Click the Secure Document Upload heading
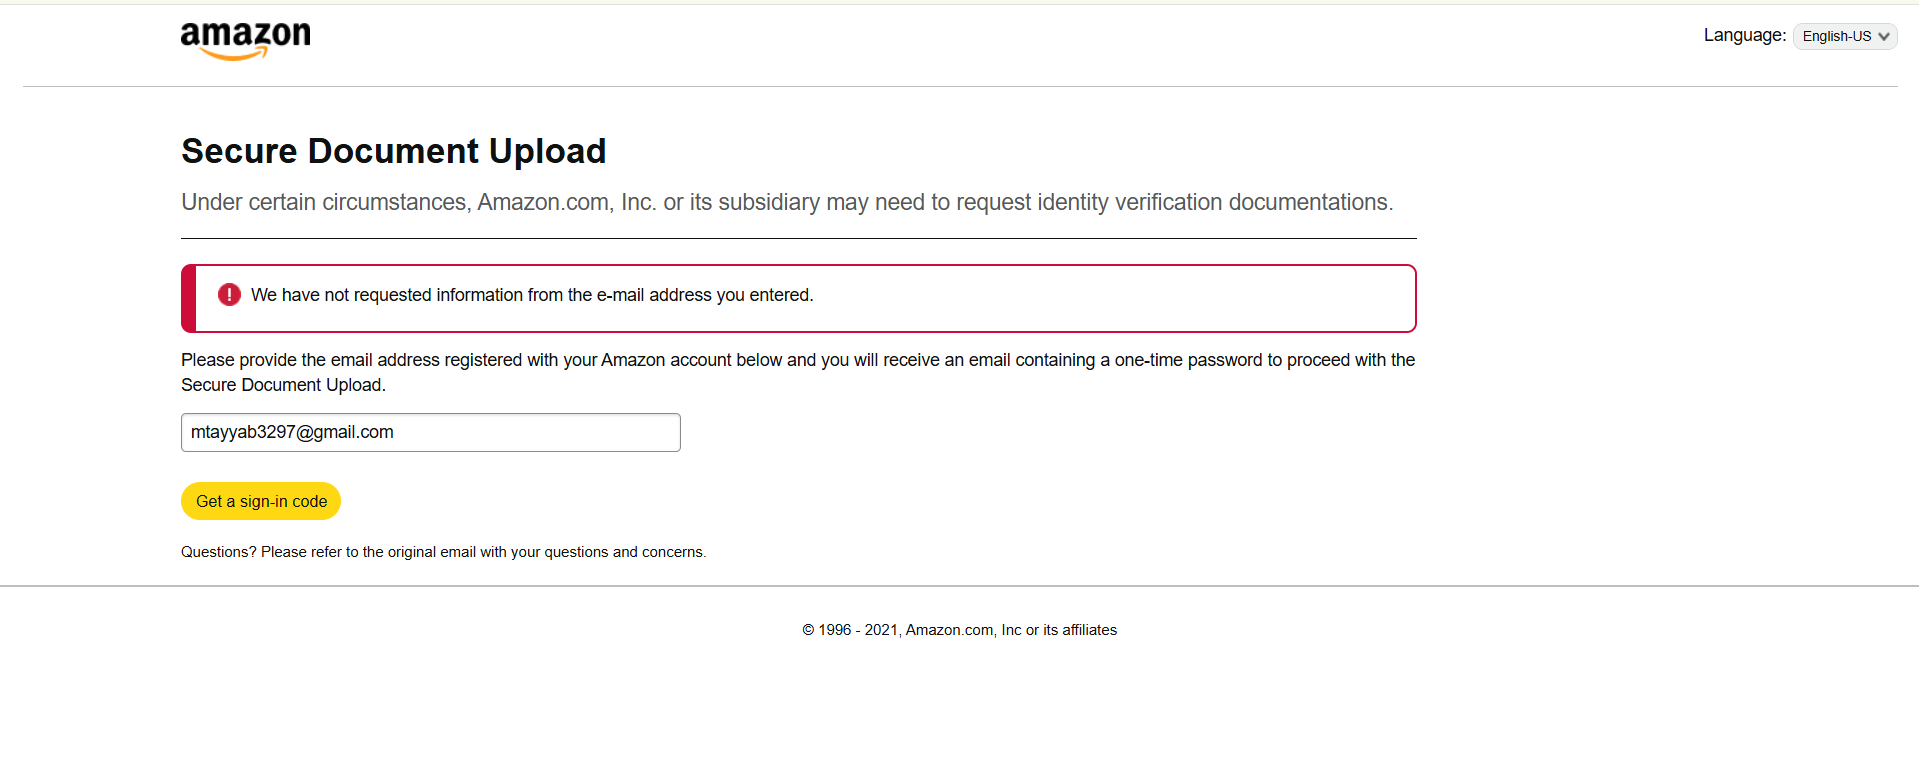The image size is (1919, 782). click(394, 151)
